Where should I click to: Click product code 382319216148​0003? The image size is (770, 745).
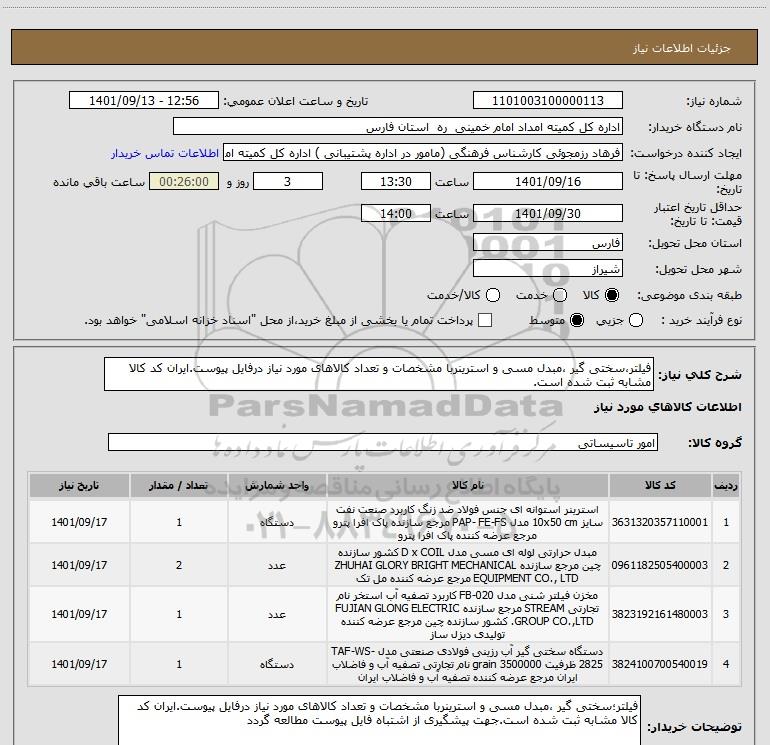[660, 614]
